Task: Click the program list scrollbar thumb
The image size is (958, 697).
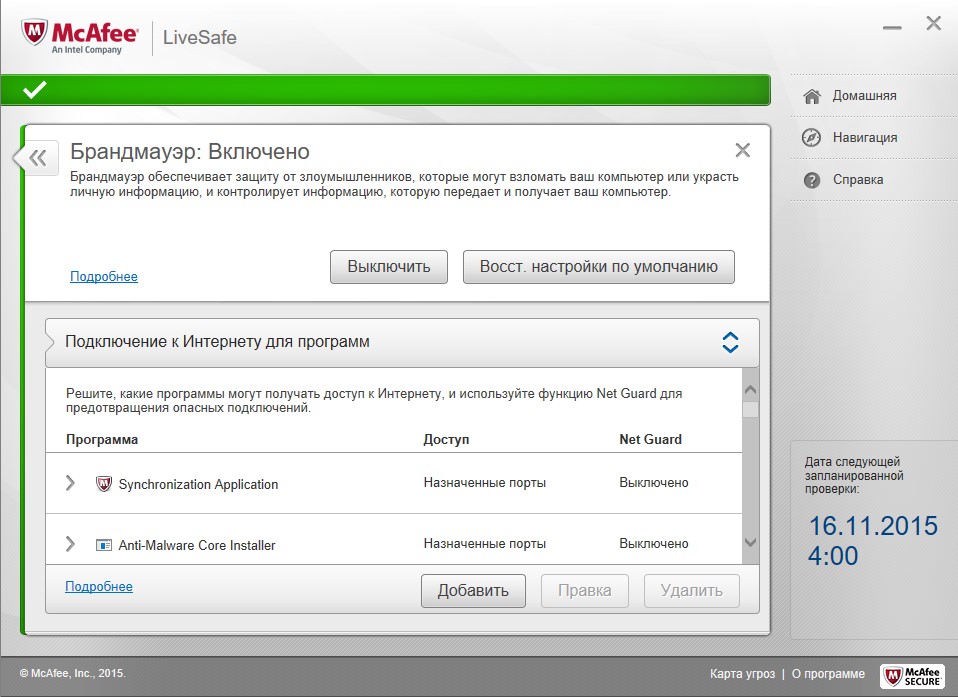Action: click(x=751, y=409)
